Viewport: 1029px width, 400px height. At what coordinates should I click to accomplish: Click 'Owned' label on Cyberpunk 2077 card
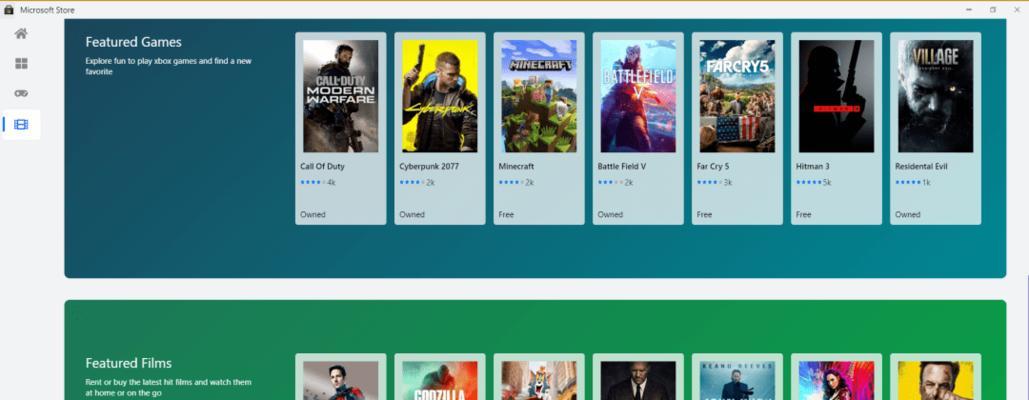[412, 214]
